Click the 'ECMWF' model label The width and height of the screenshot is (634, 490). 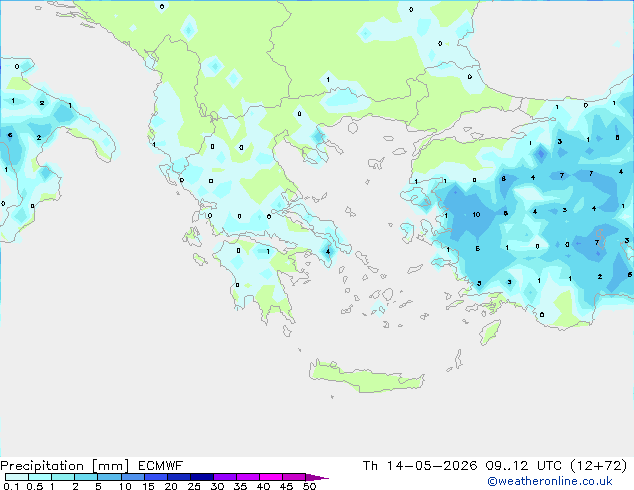161,466
